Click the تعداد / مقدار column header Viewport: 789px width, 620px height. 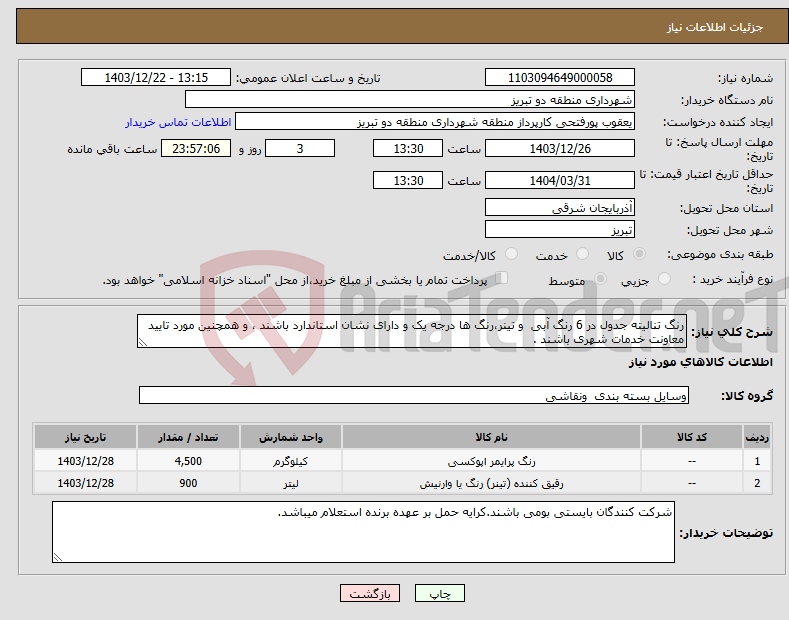click(188, 437)
